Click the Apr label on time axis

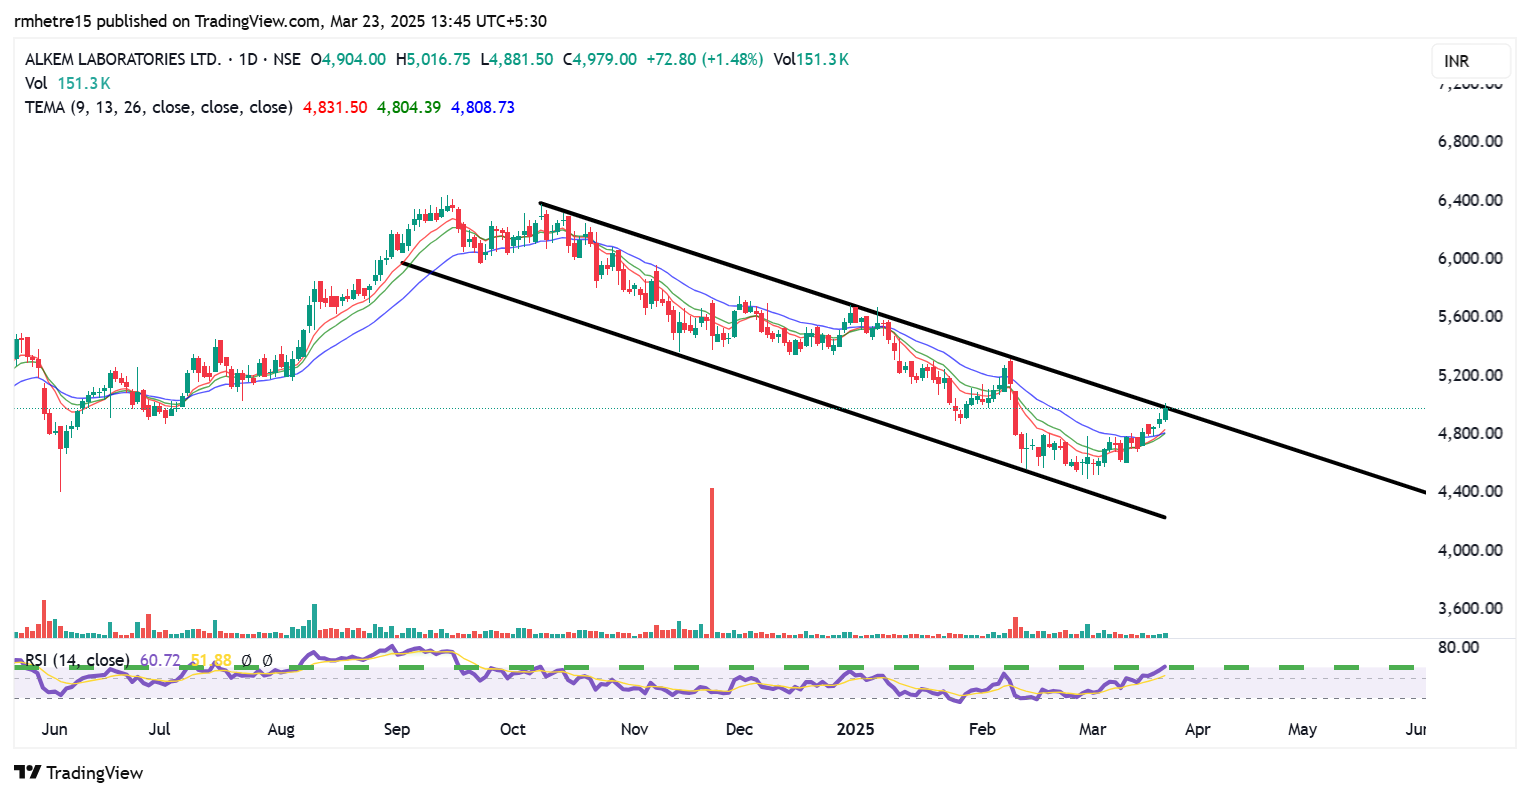point(1197,729)
